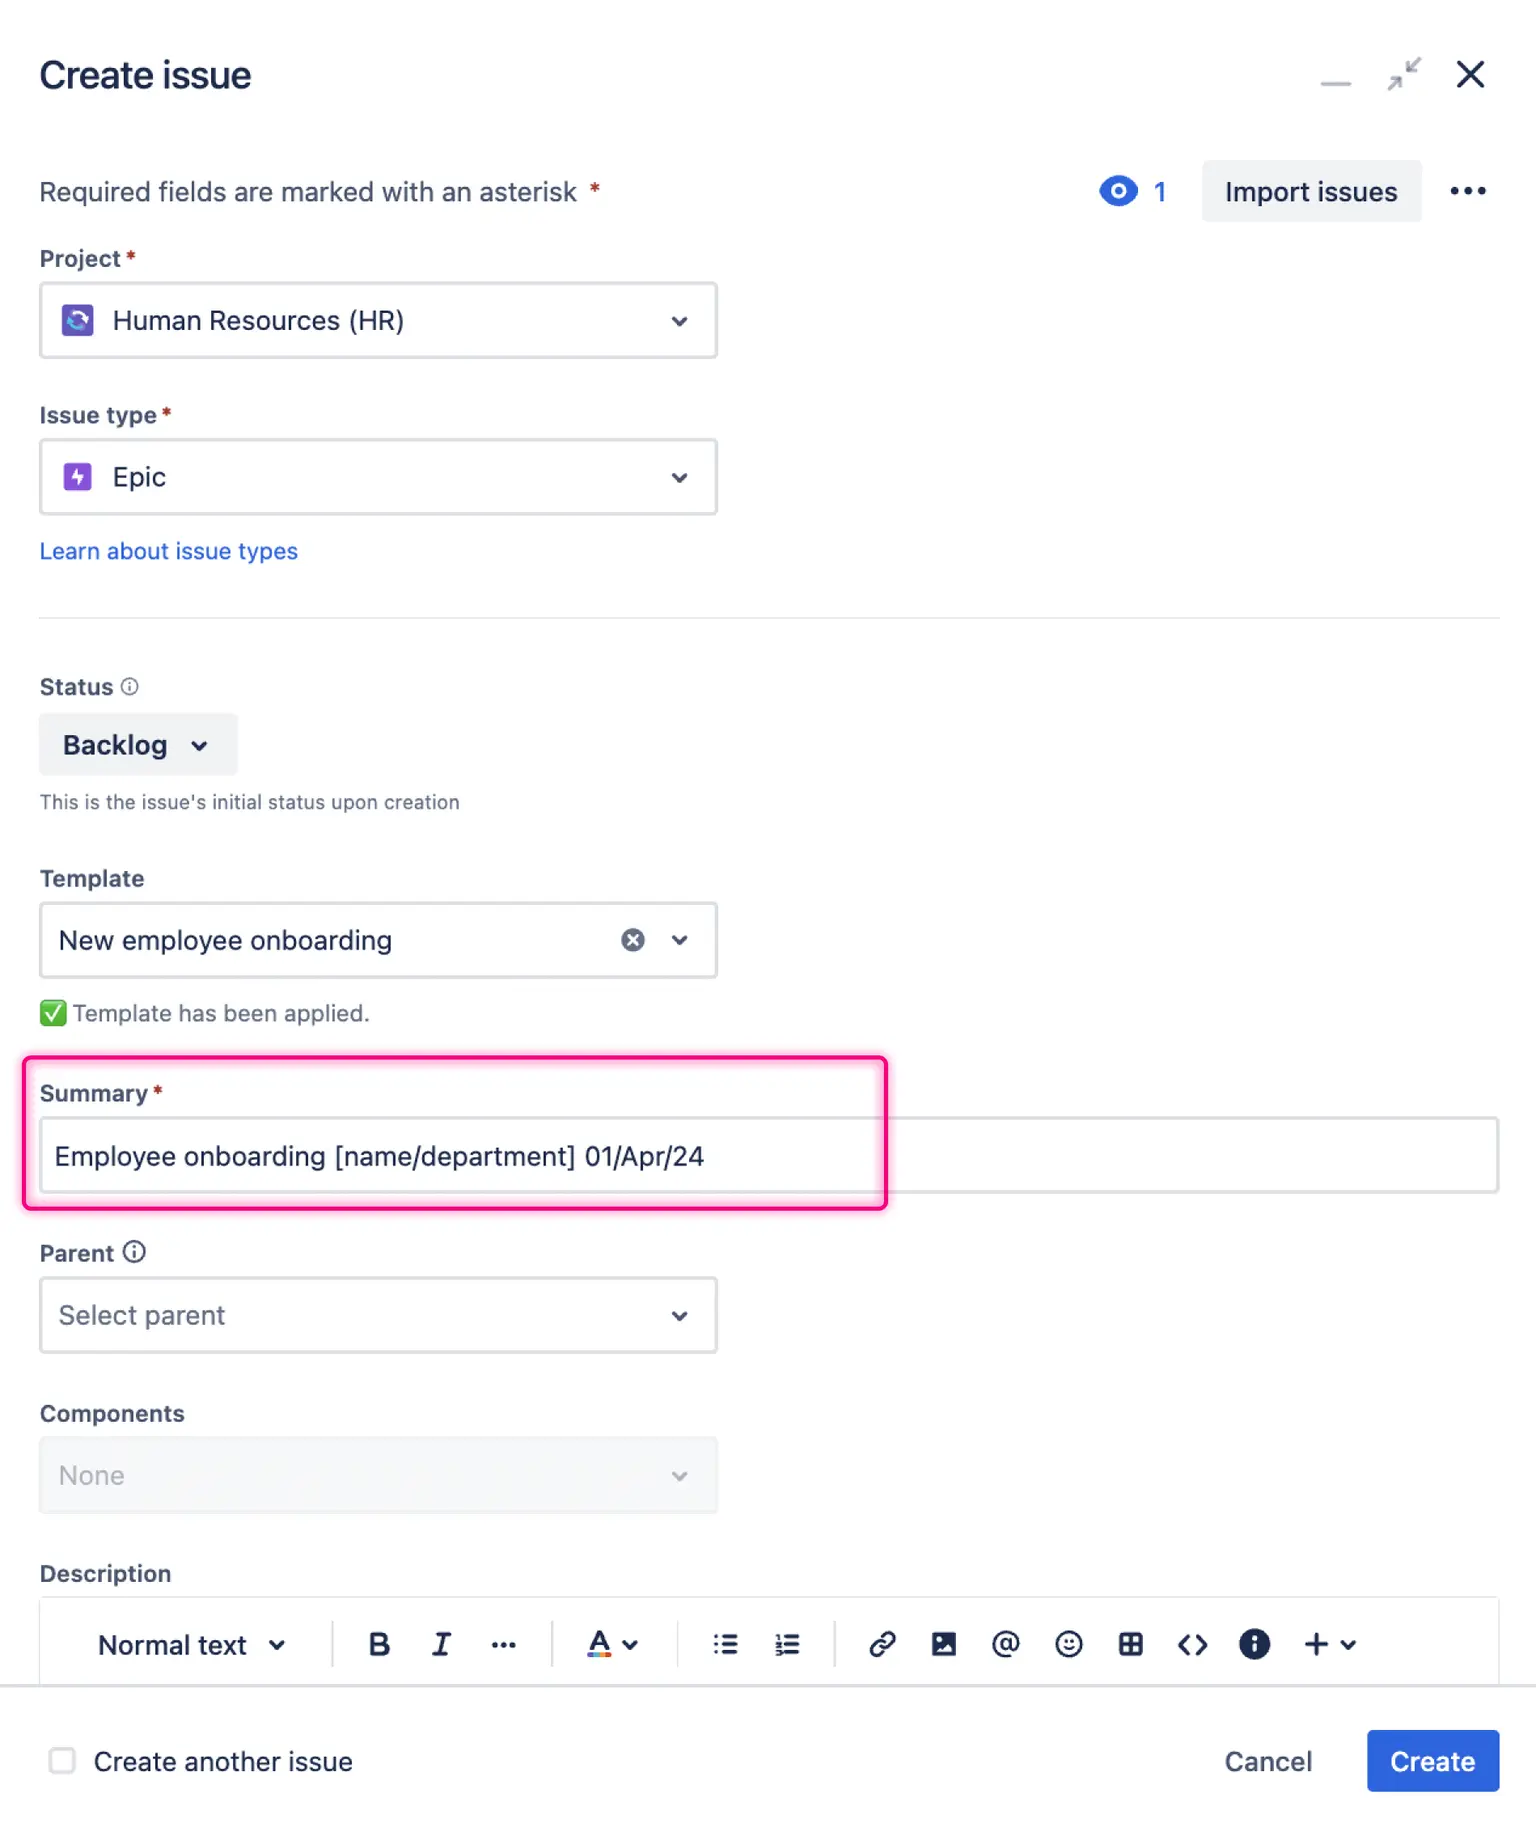Click the Import issues button
This screenshot has width=1536, height=1827.
1310,191
